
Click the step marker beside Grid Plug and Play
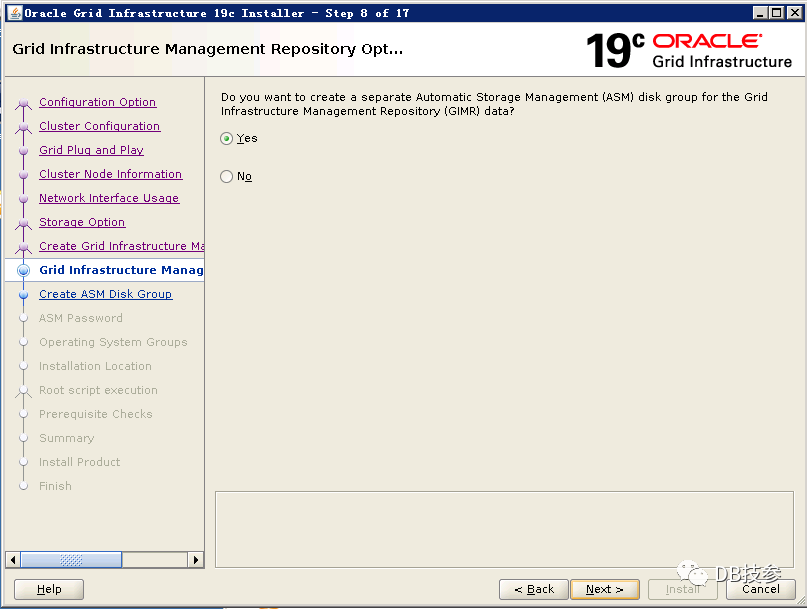point(23,150)
